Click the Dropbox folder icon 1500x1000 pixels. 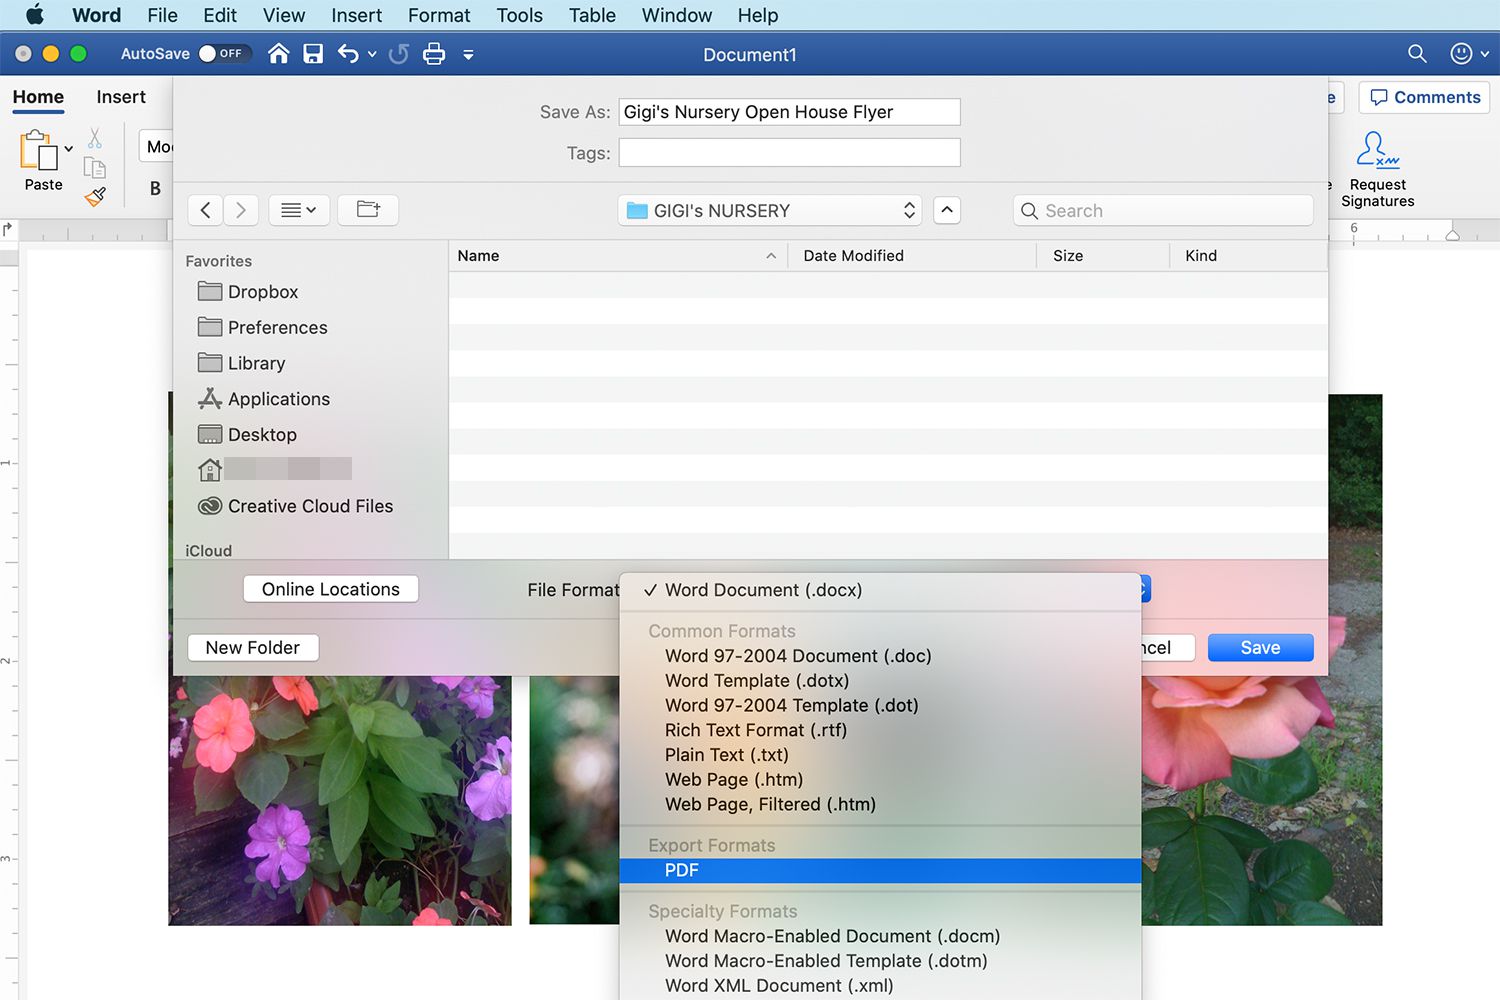[210, 292]
